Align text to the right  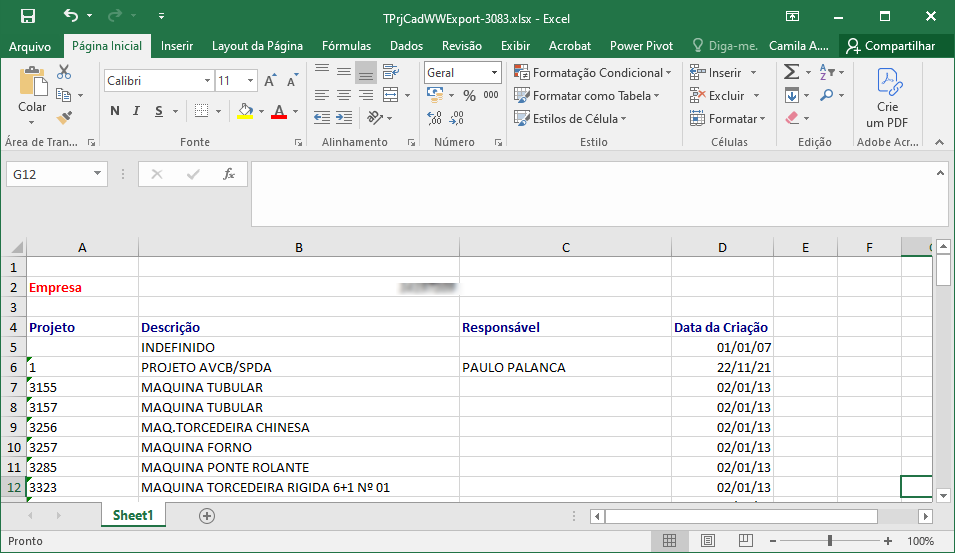(366, 95)
